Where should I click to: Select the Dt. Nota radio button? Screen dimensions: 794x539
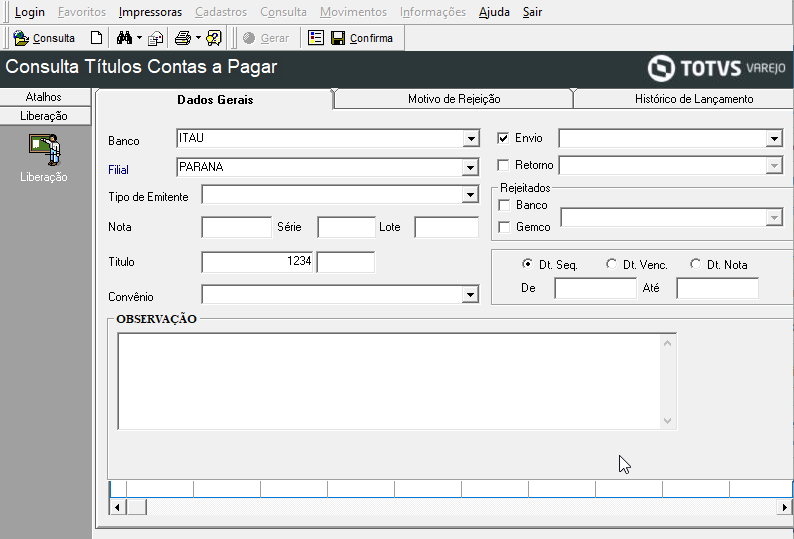(x=695, y=264)
